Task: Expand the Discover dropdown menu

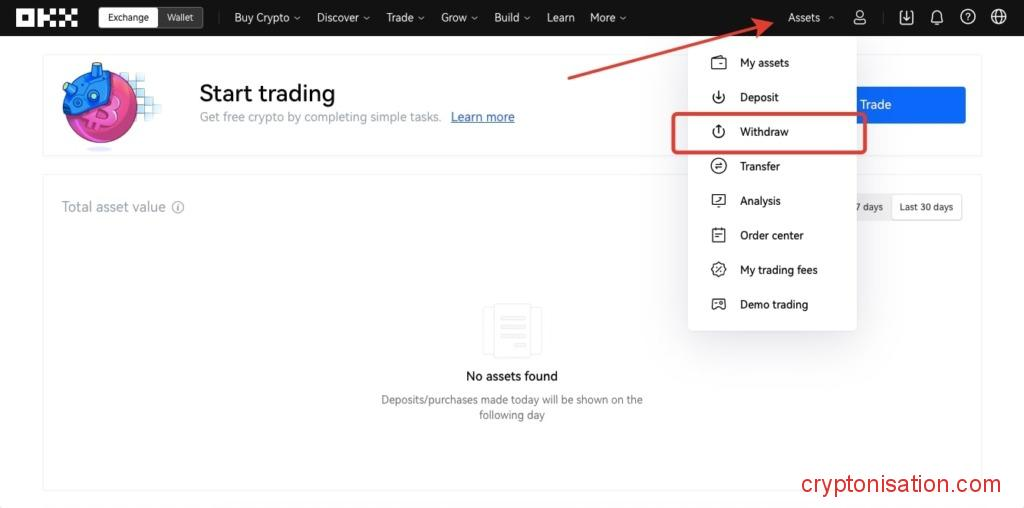Action: tap(343, 17)
